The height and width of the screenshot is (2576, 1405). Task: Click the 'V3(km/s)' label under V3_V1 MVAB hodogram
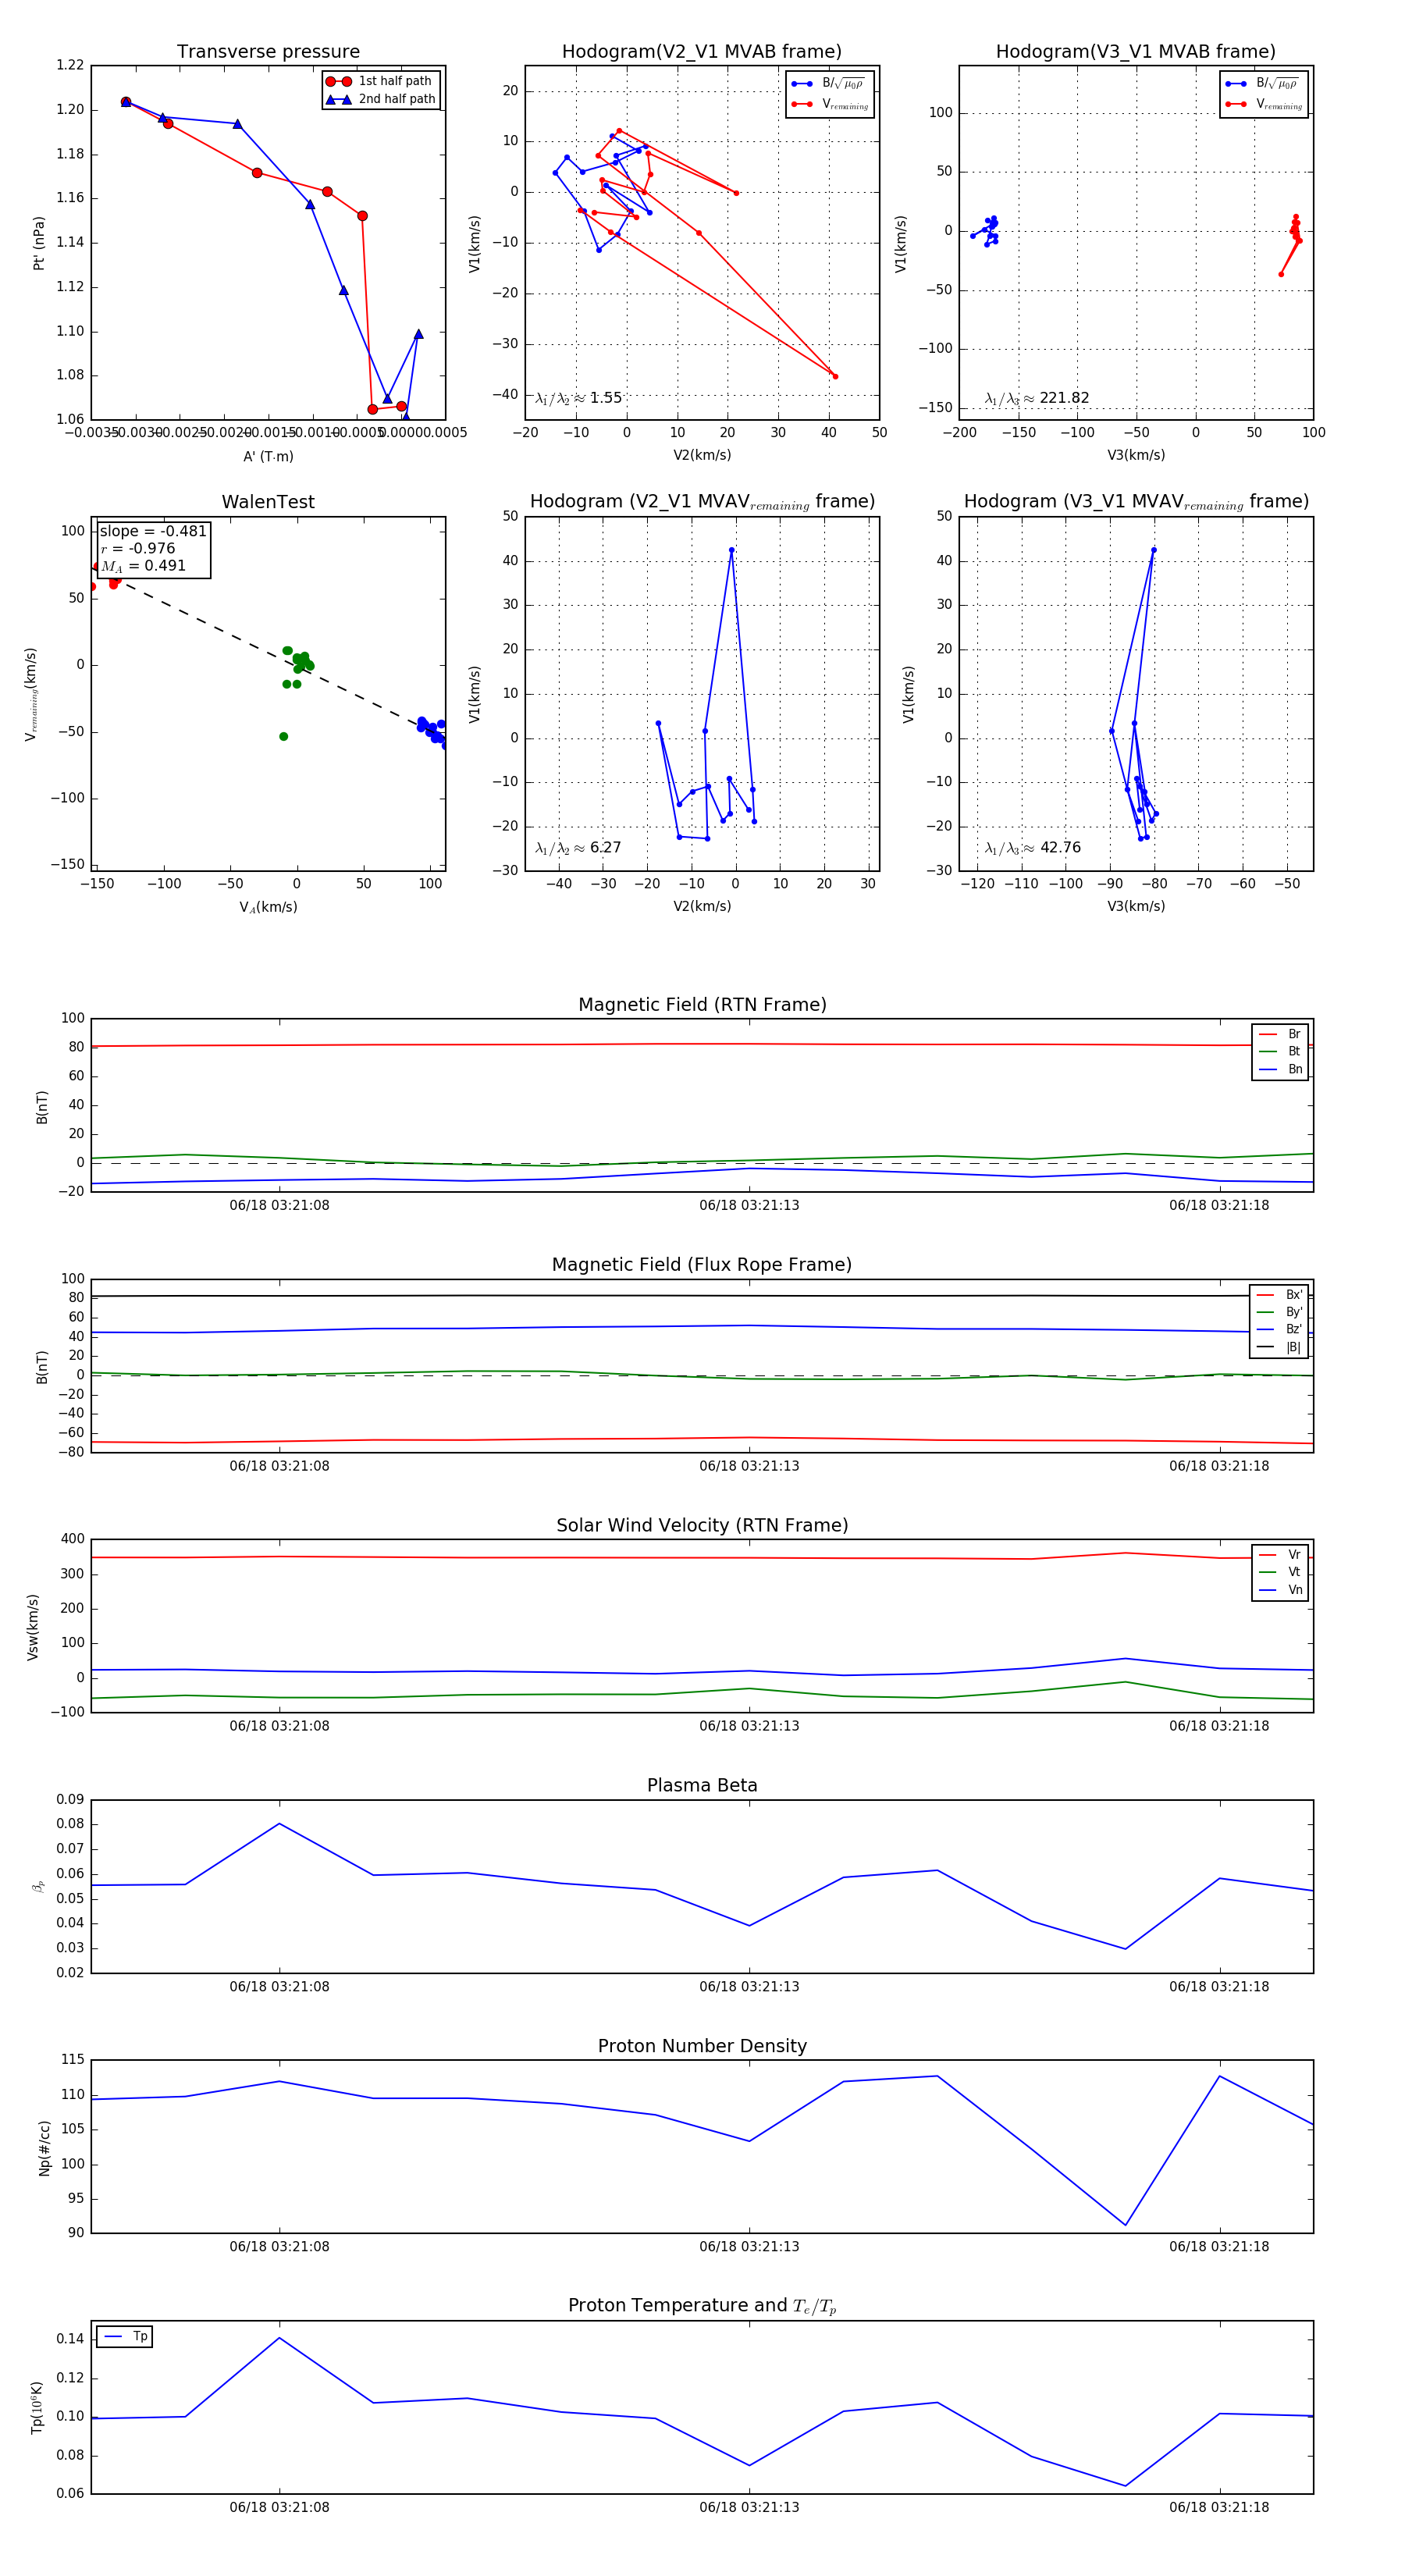(x=1136, y=455)
